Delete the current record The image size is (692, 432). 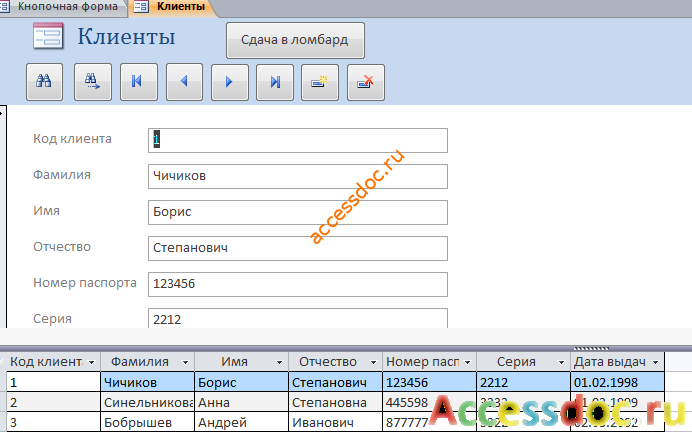[x=366, y=83]
